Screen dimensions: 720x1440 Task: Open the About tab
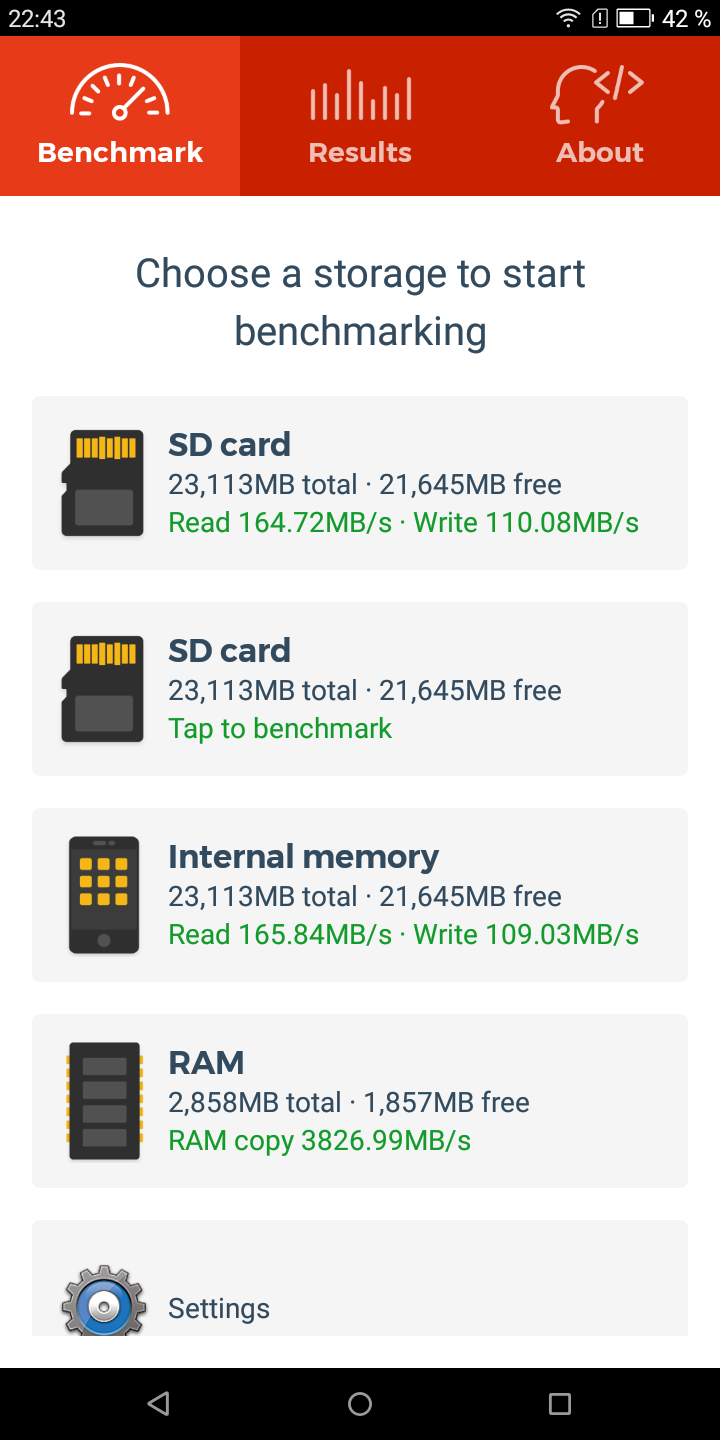coord(600,116)
